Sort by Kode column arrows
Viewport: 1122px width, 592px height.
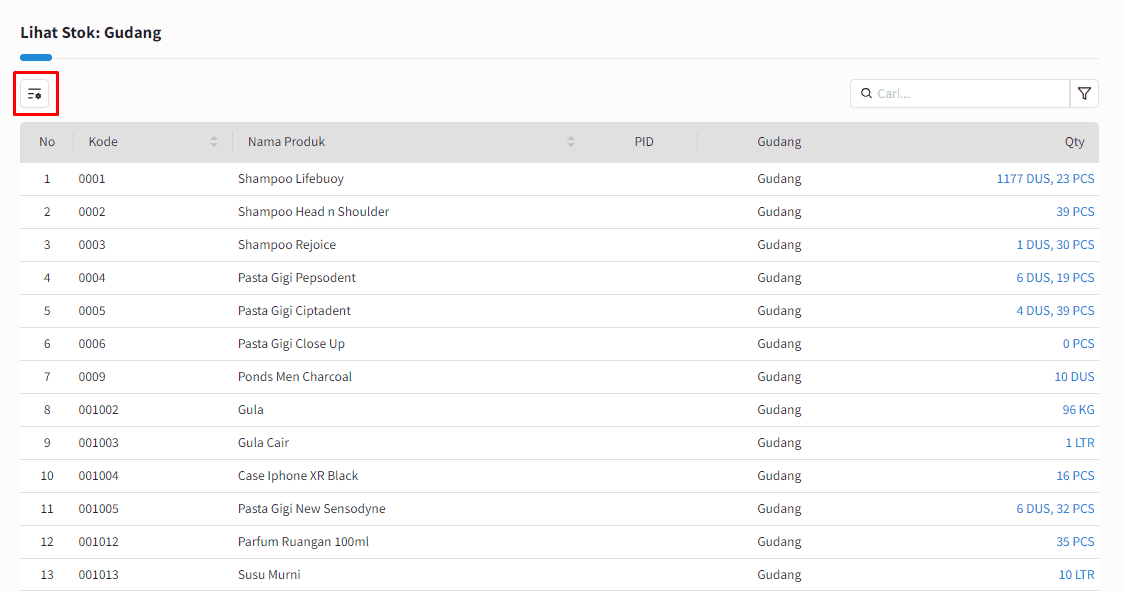click(x=213, y=142)
